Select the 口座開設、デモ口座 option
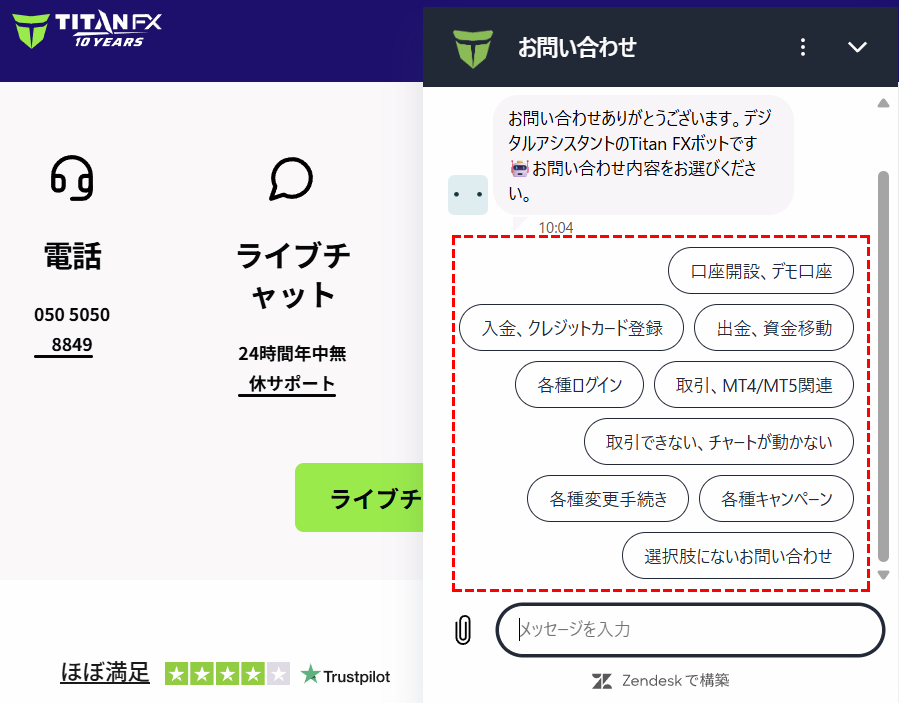 (760, 271)
